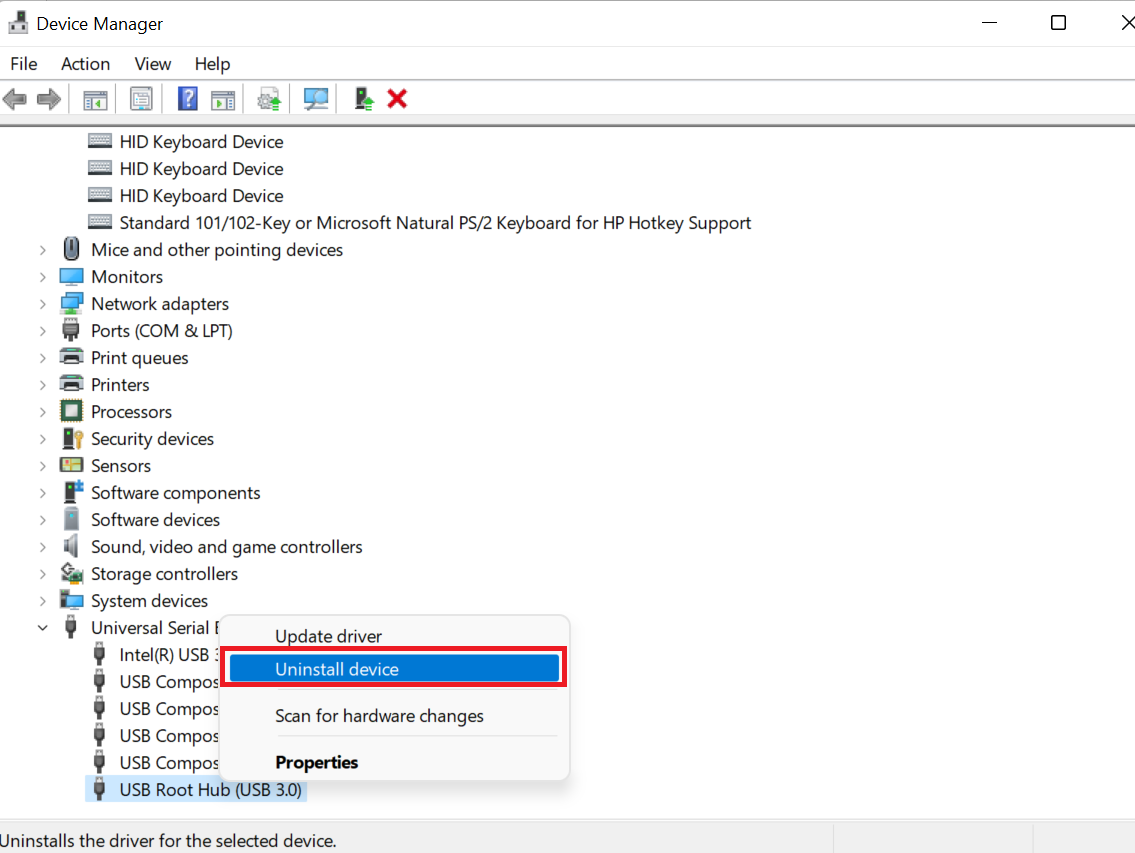Screen dimensions: 1135x853
Task: Expand the Software devices category
Action: click(43, 520)
